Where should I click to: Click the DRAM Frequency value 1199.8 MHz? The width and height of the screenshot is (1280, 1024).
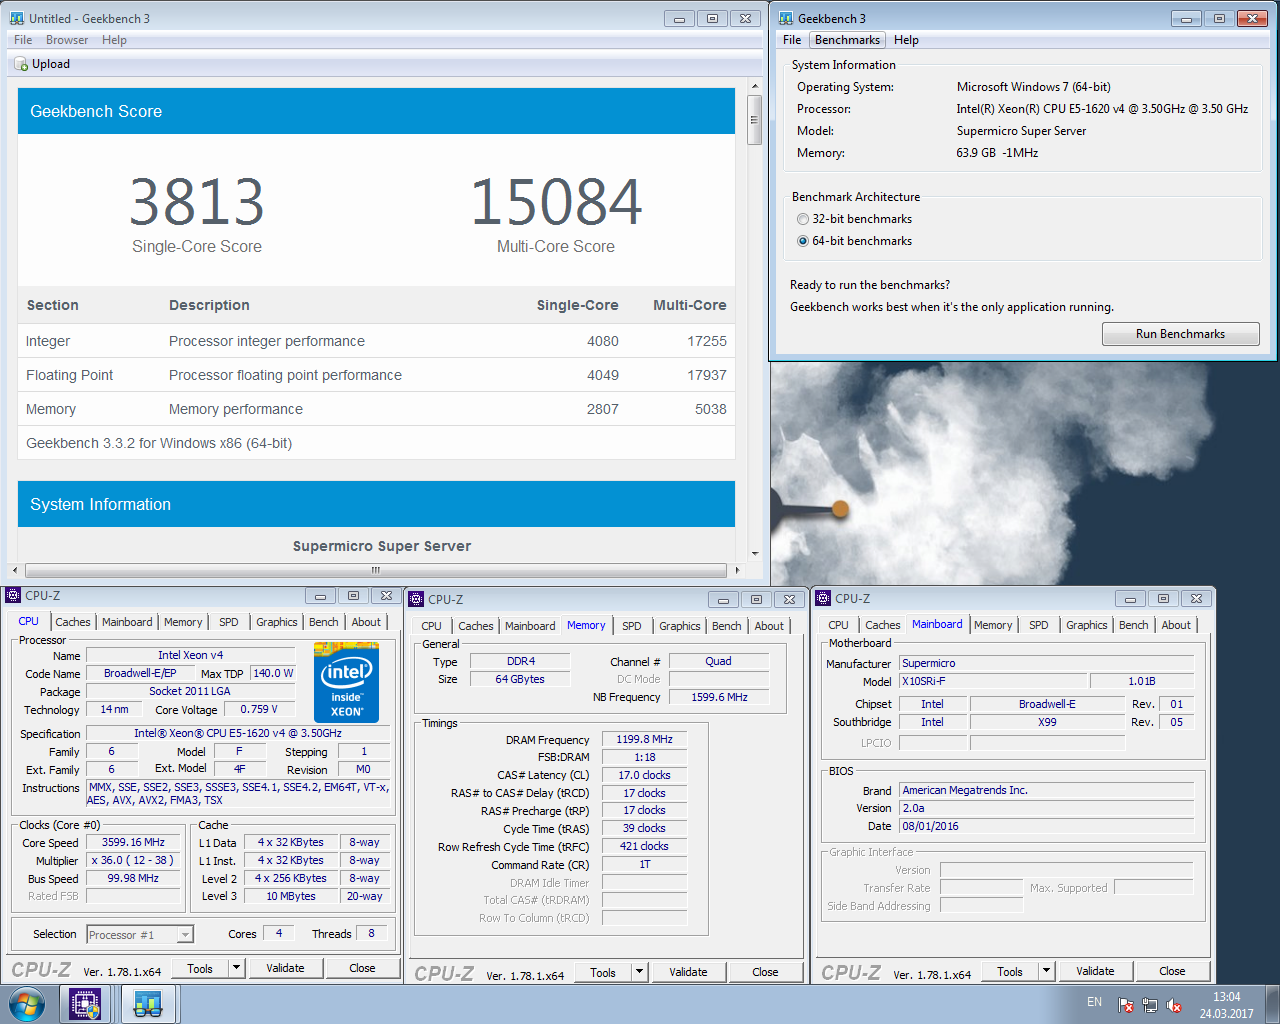[644, 740]
